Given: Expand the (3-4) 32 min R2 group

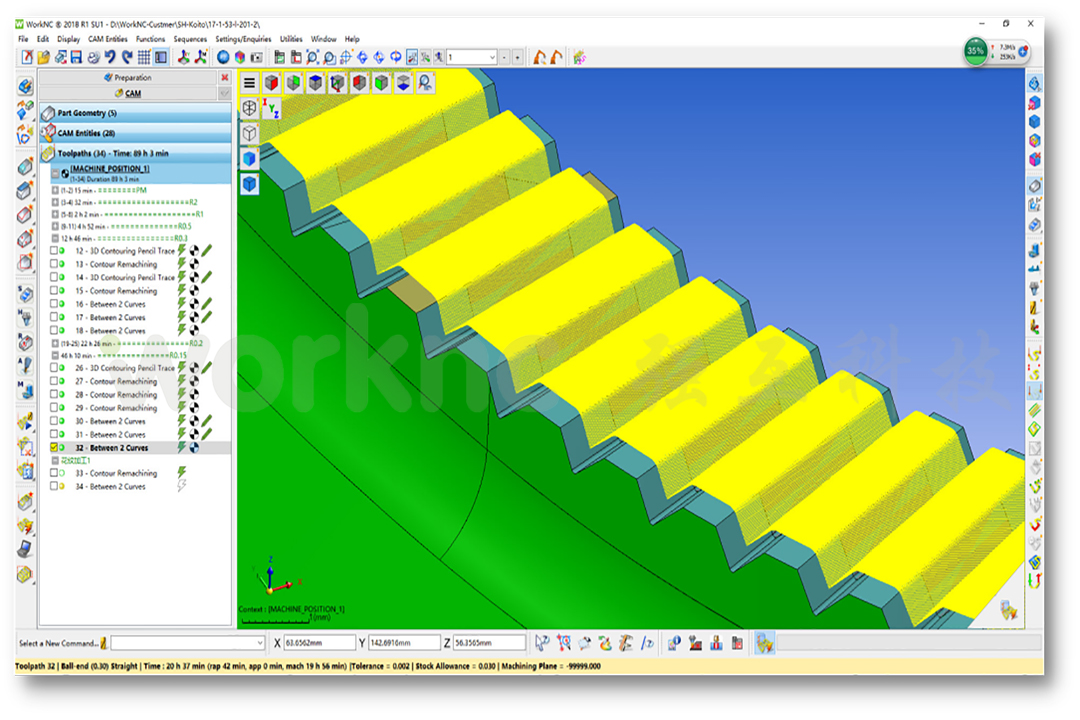Looking at the screenshot, I should tap(56, 203).
